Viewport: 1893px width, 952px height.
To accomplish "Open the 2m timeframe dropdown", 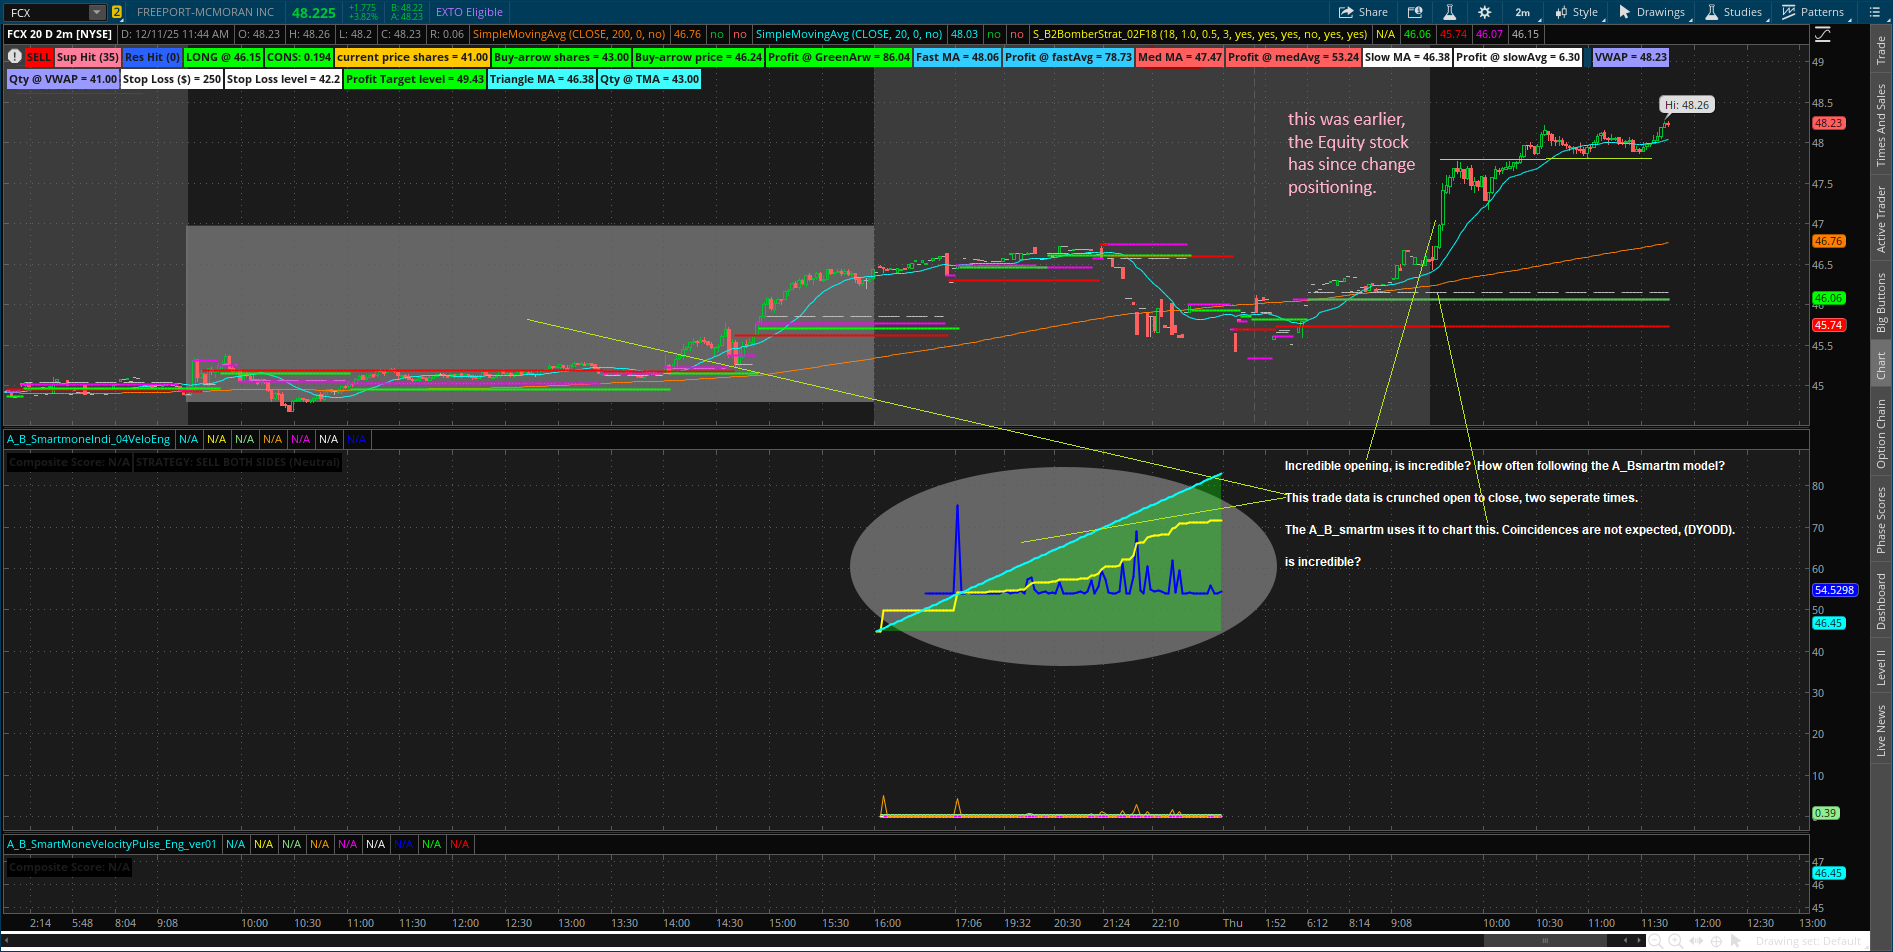I will click(1522, 12).
